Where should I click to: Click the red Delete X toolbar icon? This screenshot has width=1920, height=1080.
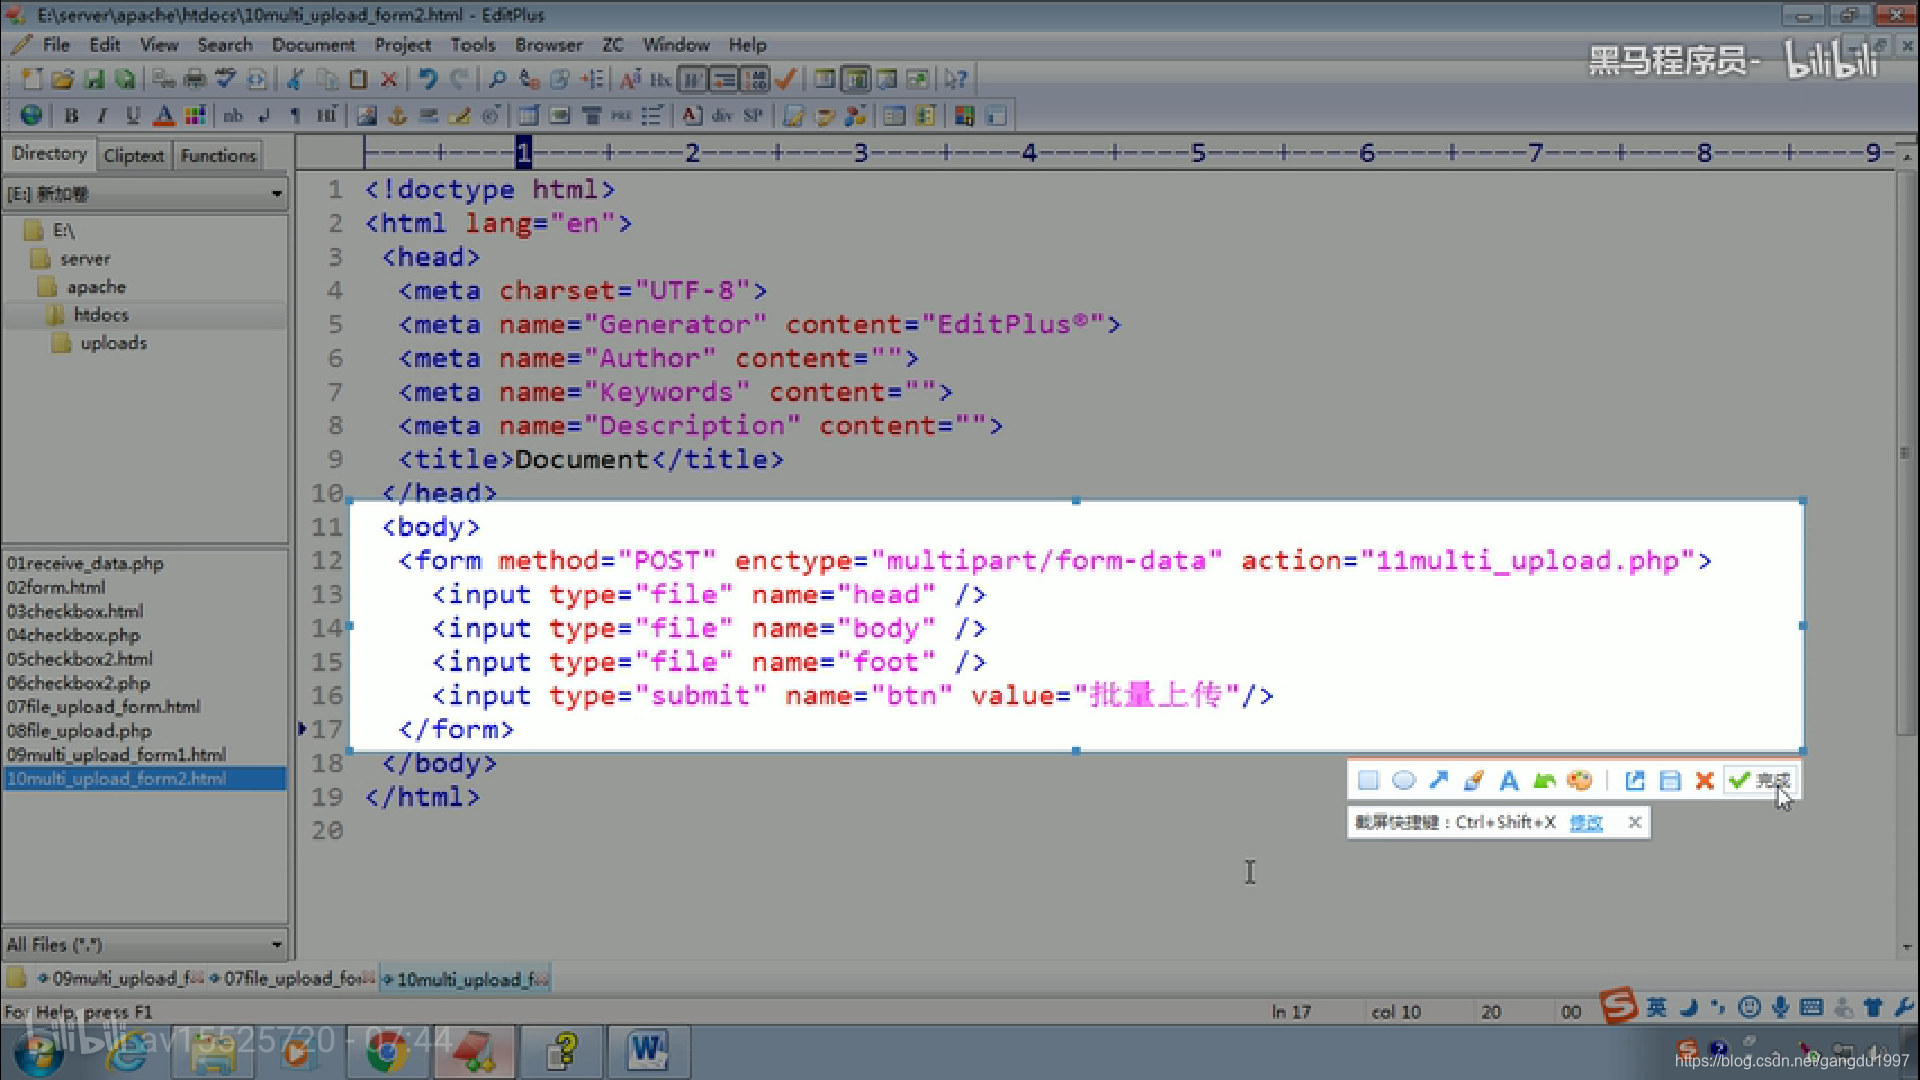tap(389, 79)
